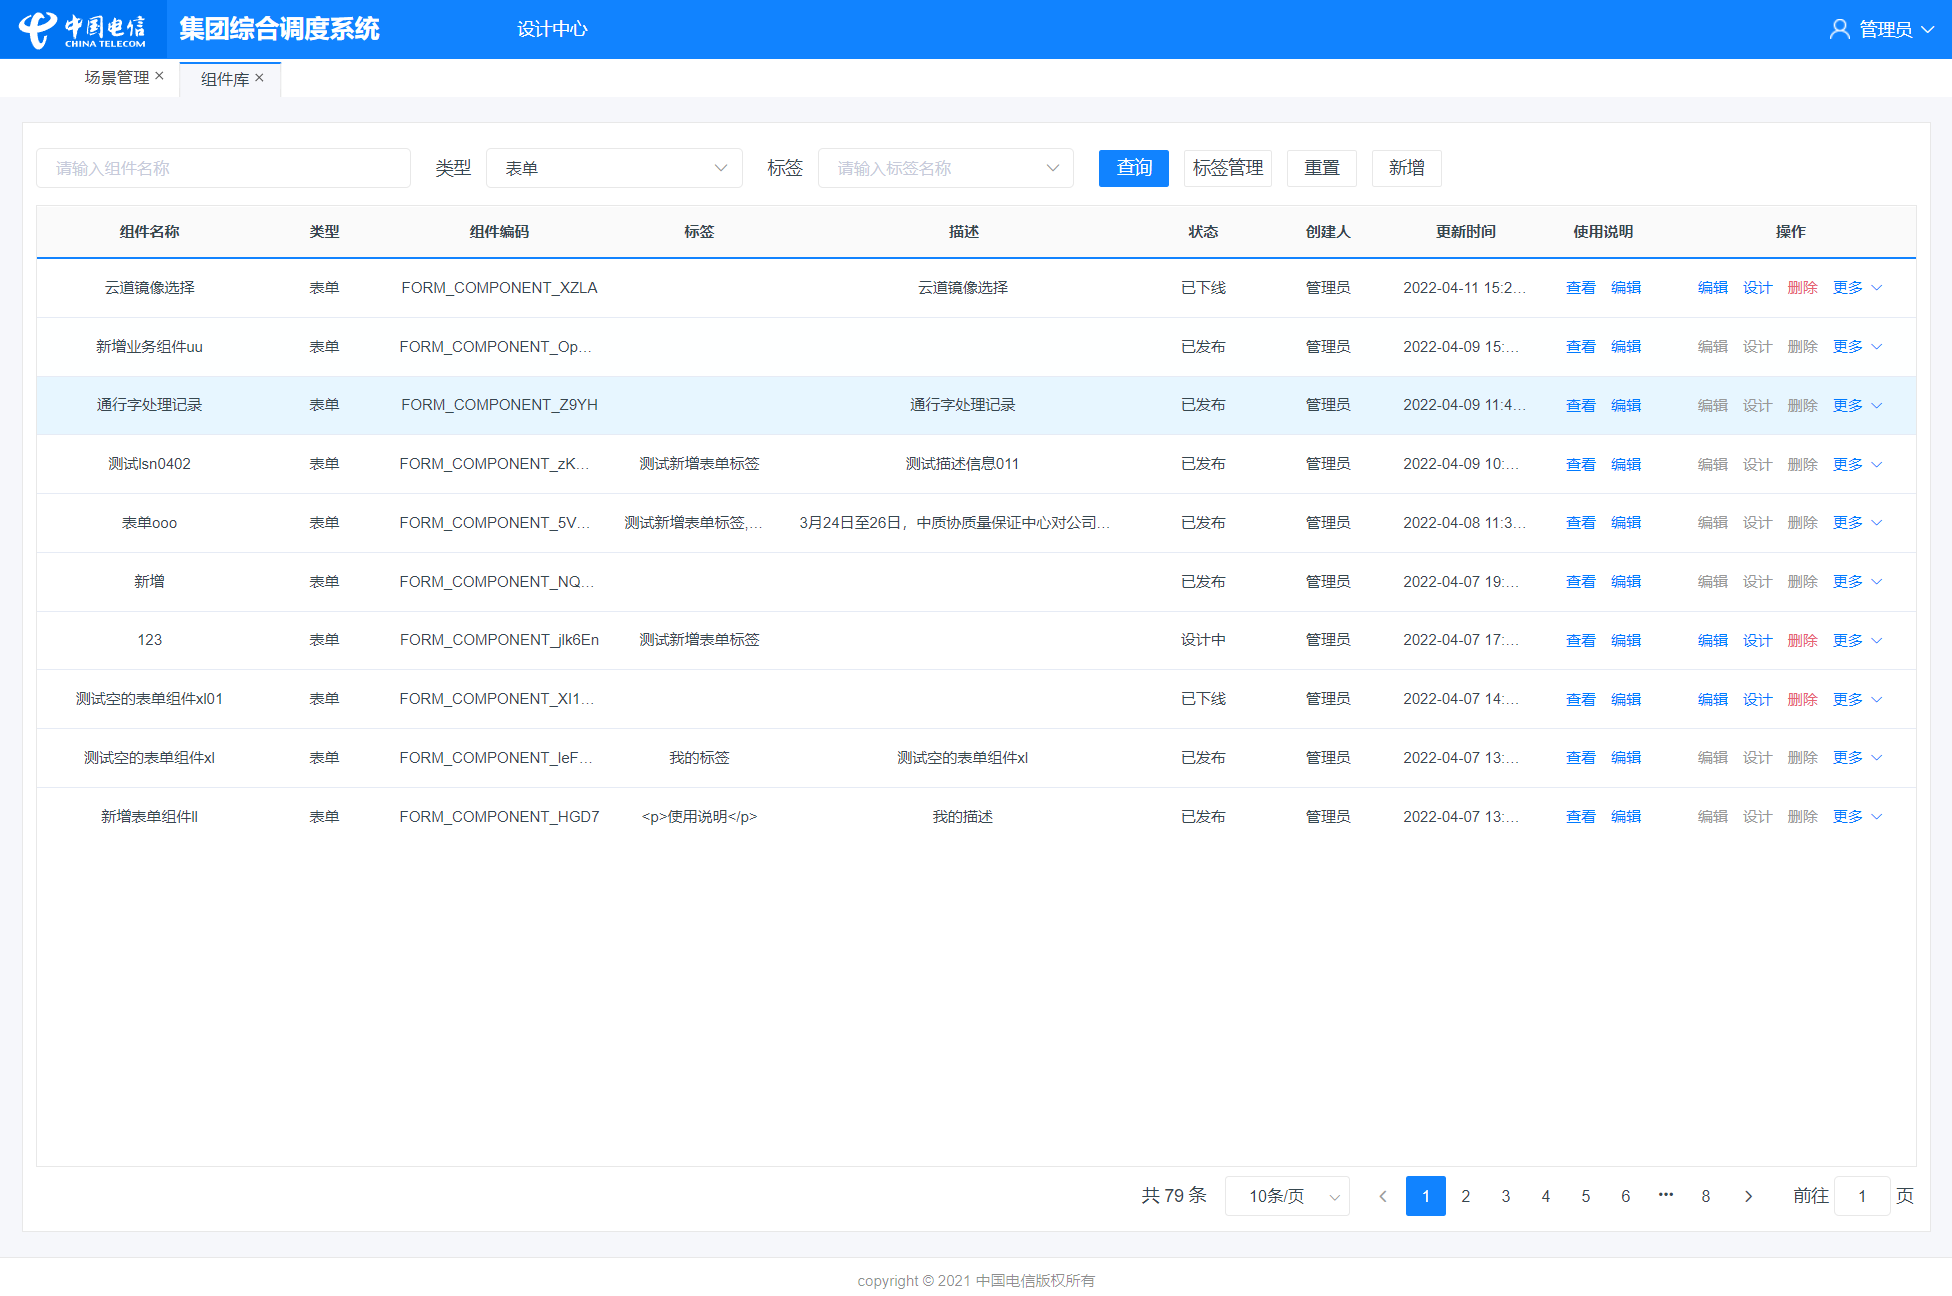Click the administrator user avatar icon
The image size is (1952, 1296).
1838,29
